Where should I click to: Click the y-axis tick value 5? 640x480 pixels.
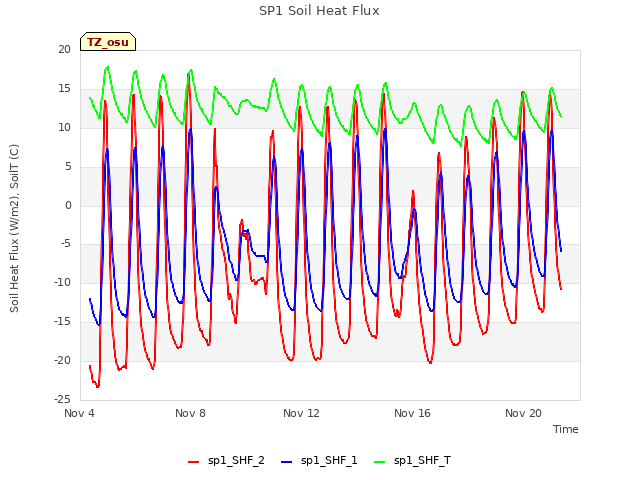pyautogui.click(x=68, y=167)
